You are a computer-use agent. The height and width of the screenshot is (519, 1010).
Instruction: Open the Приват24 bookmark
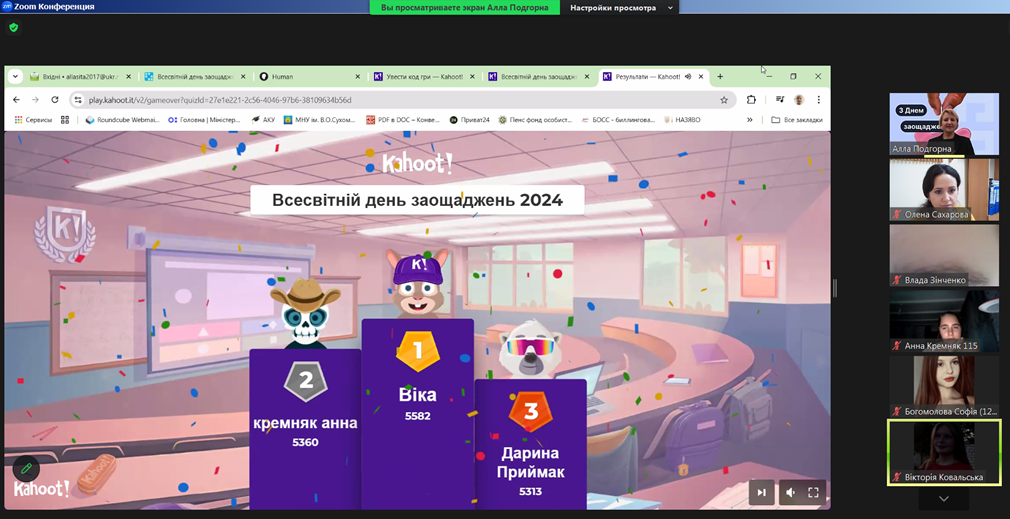[470, 120]
